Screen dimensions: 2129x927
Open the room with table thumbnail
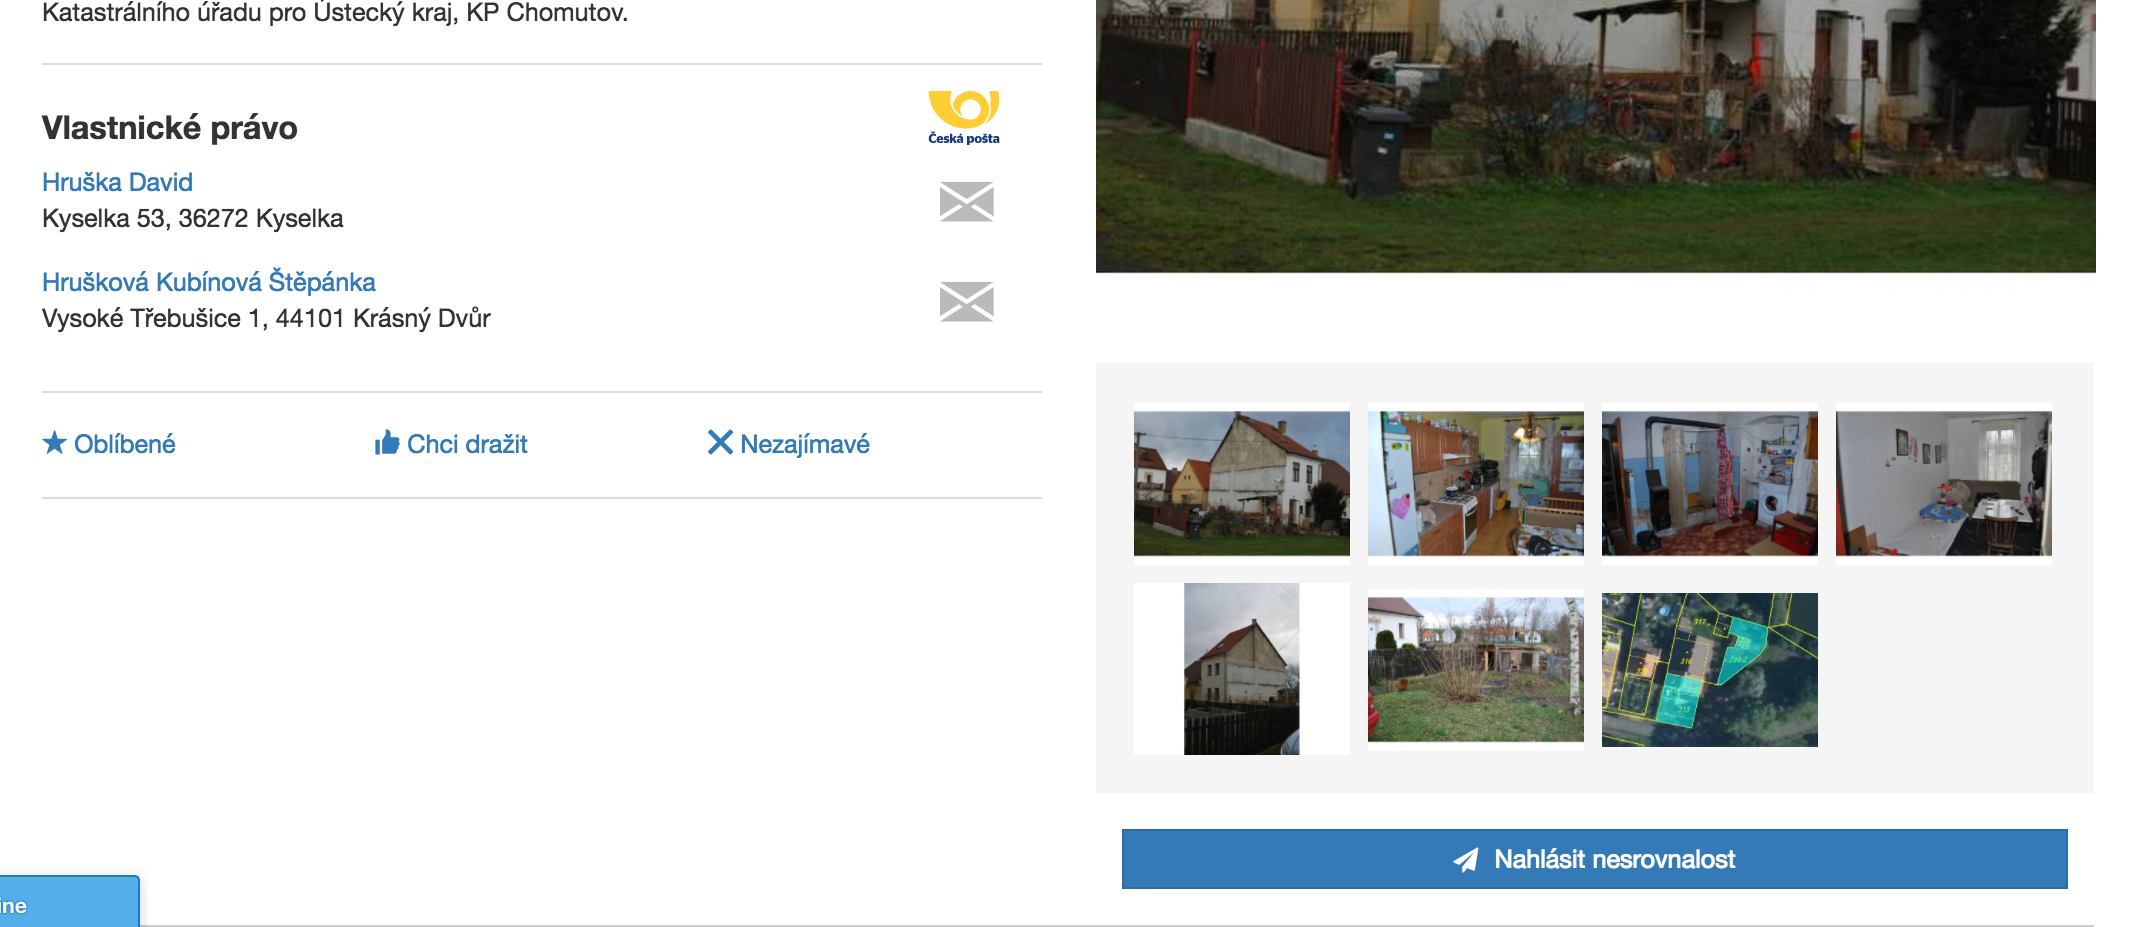1943,484
